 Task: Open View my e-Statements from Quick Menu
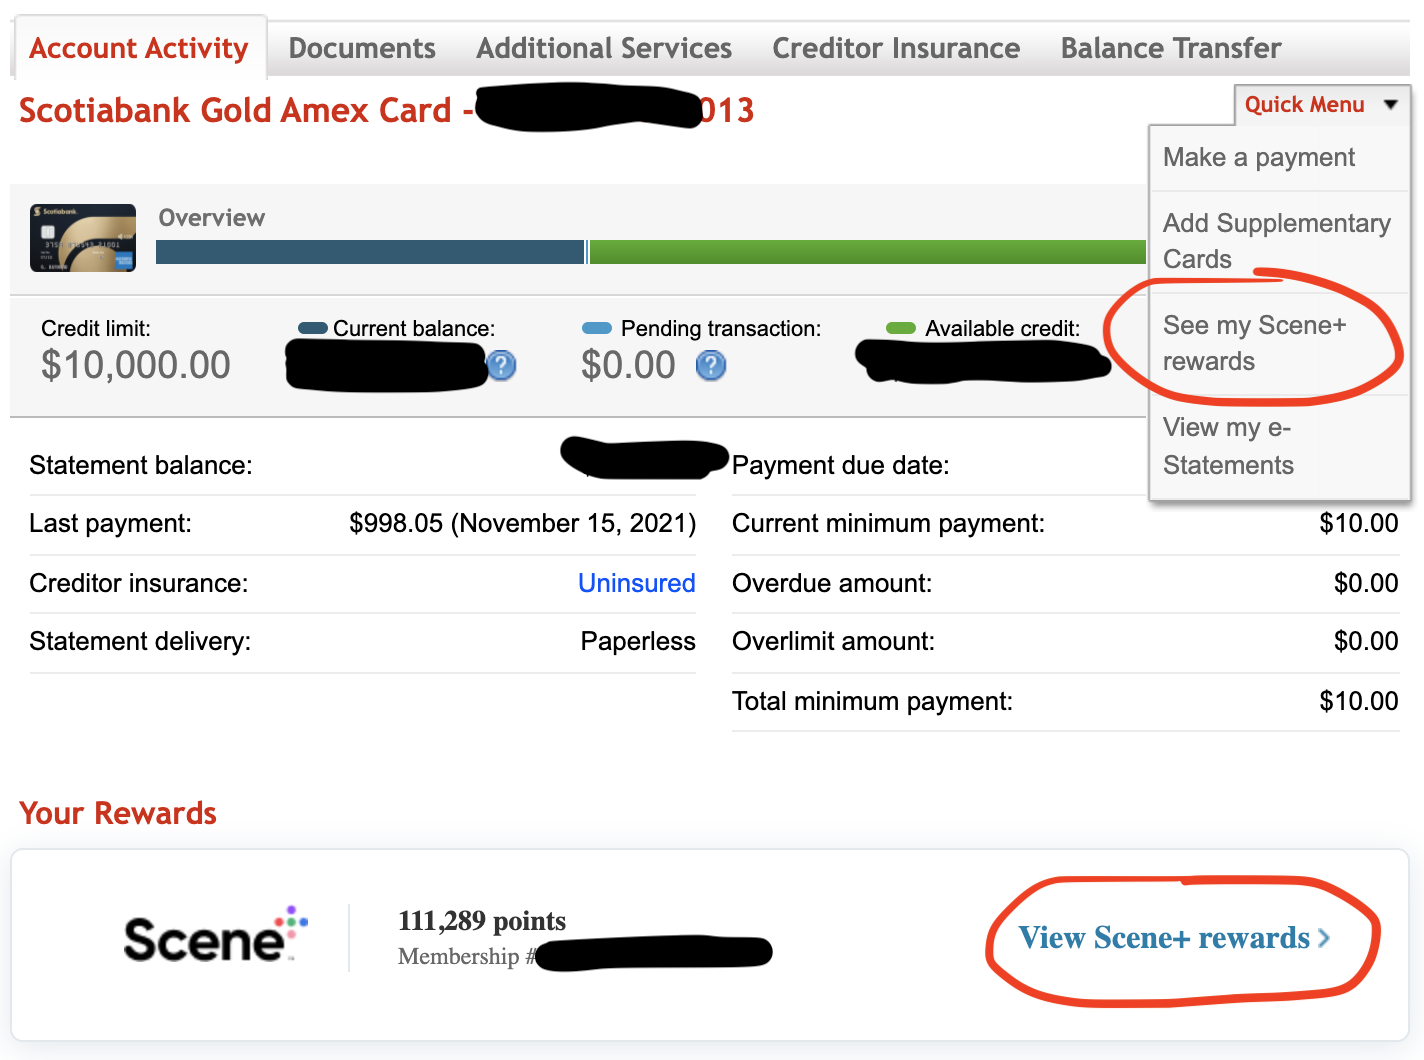point(1228,446)
